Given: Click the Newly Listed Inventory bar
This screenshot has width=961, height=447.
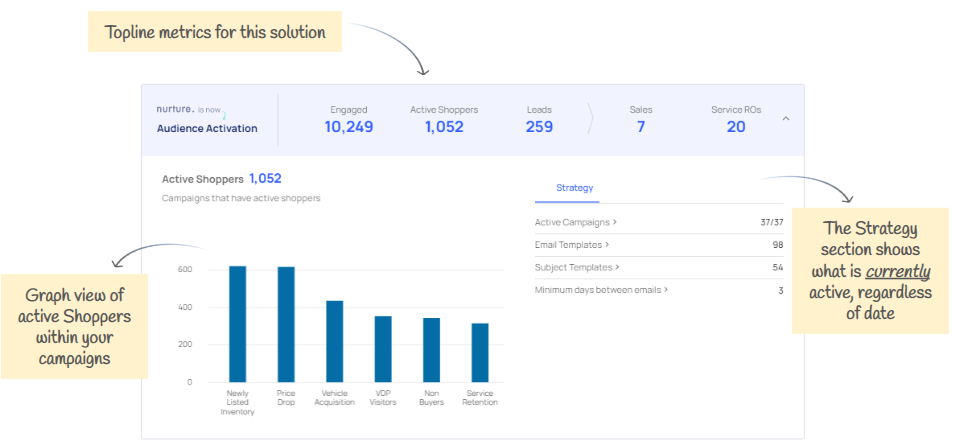Looking at the screenshot, I should 237,324.
